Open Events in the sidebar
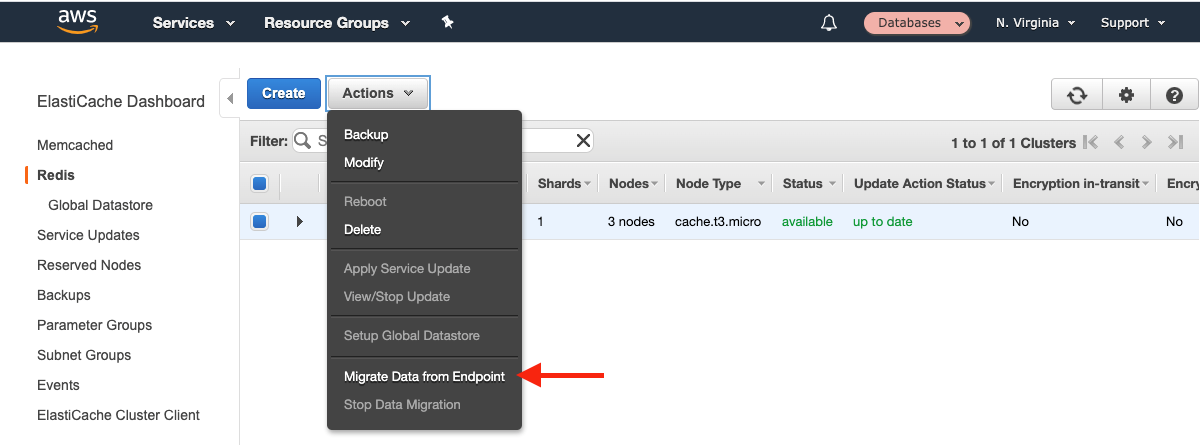This screenshot has height=445, width=1200. (58, 385)
